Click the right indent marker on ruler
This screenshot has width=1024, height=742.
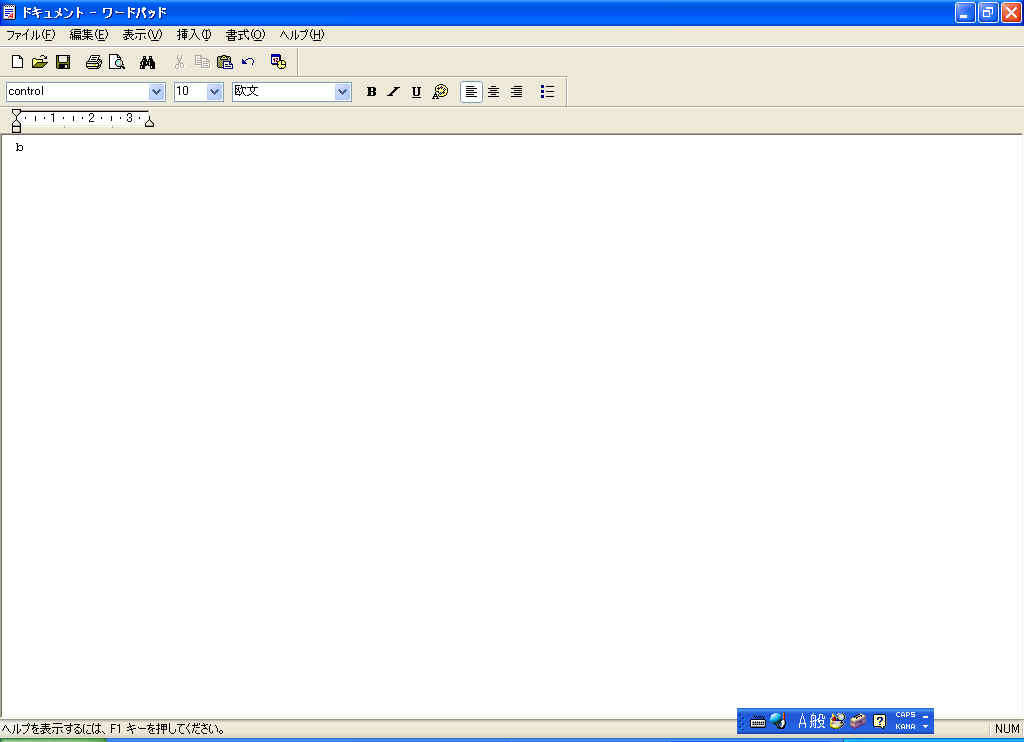(x=150, y=121)
